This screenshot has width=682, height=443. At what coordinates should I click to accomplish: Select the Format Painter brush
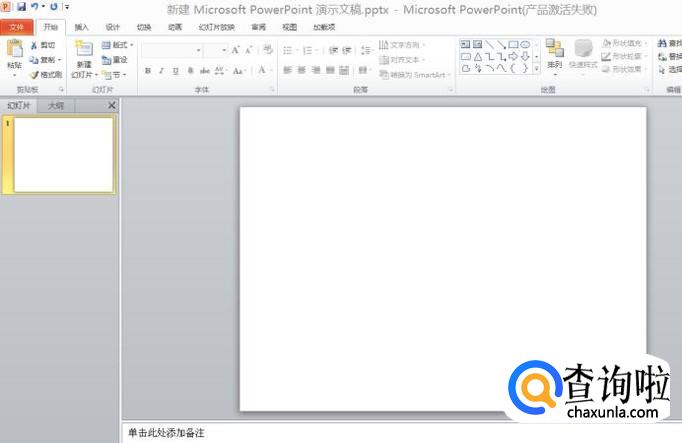(34, 75)
